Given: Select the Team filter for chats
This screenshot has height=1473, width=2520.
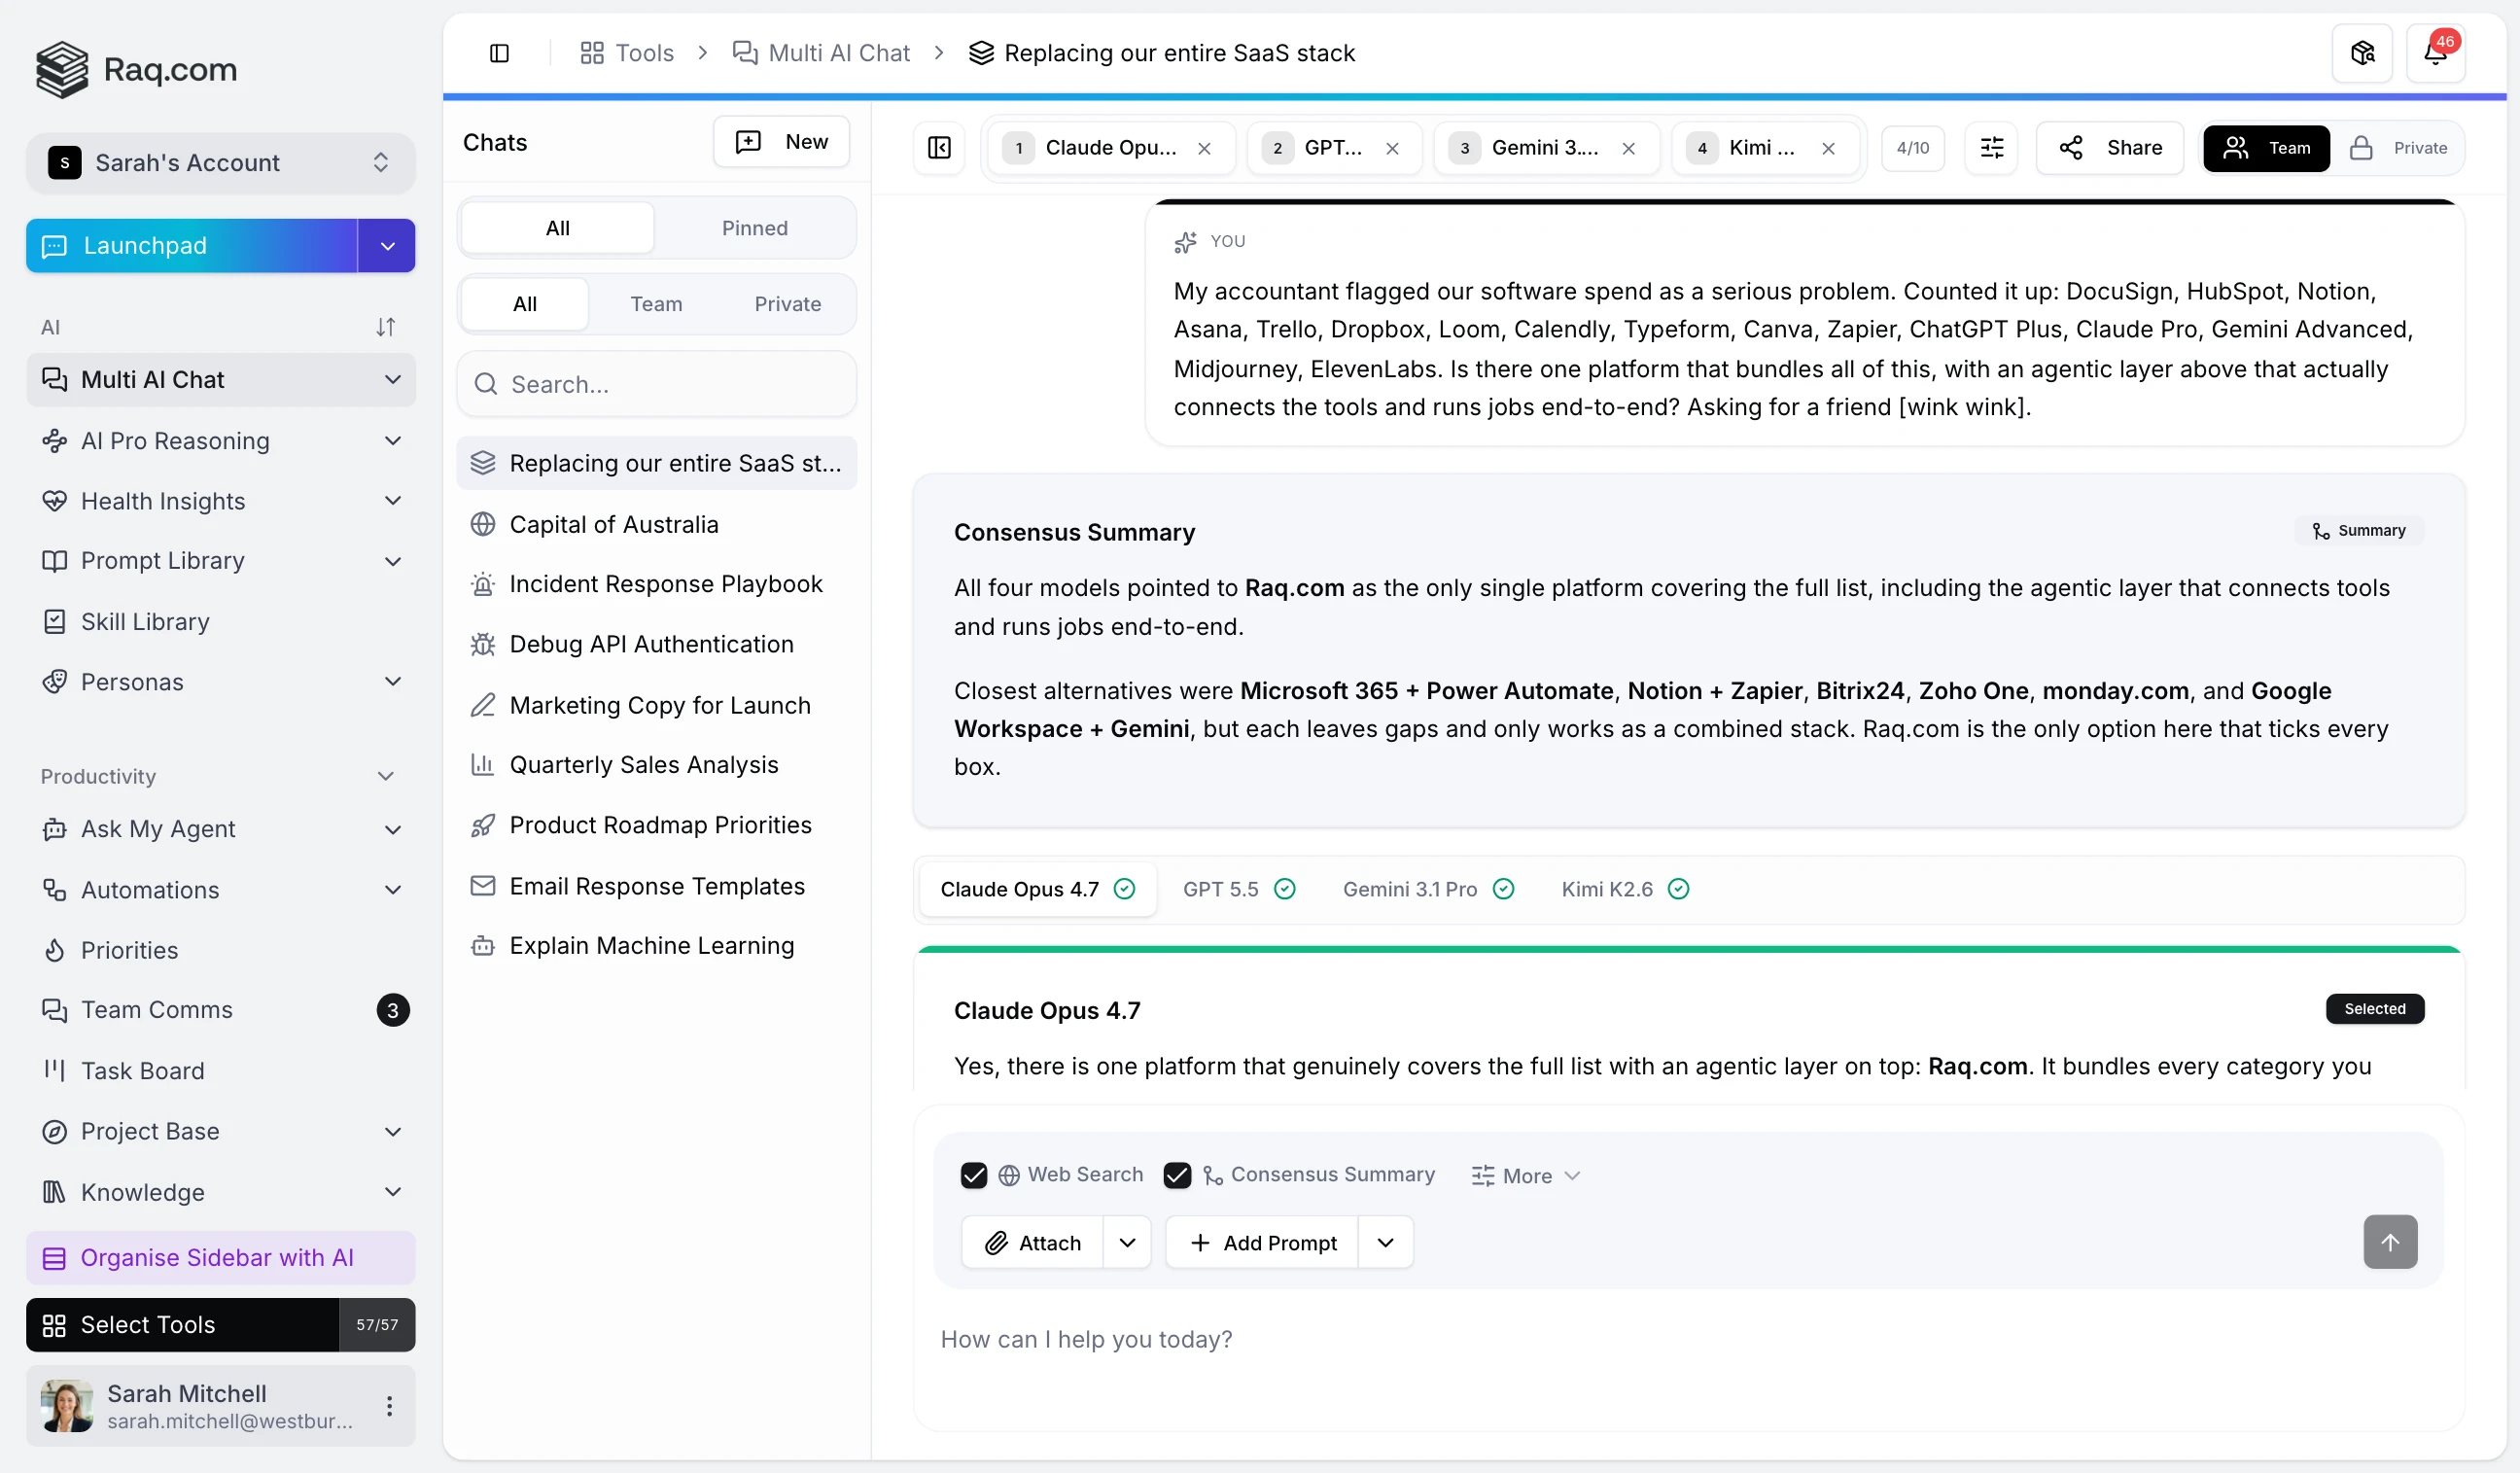Looking at the screenshot, I should 656,303.
